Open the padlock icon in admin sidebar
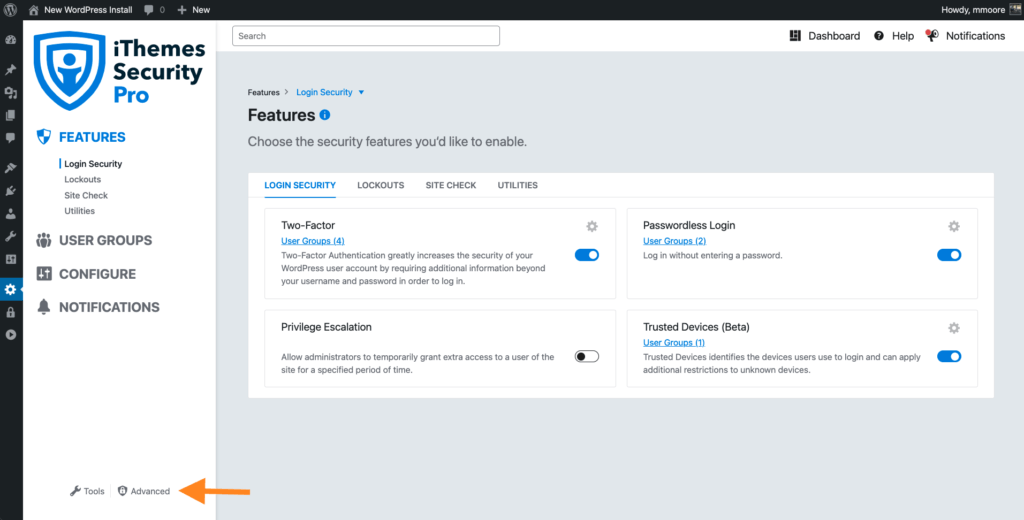1024x520 pixels. click(10, 312)
